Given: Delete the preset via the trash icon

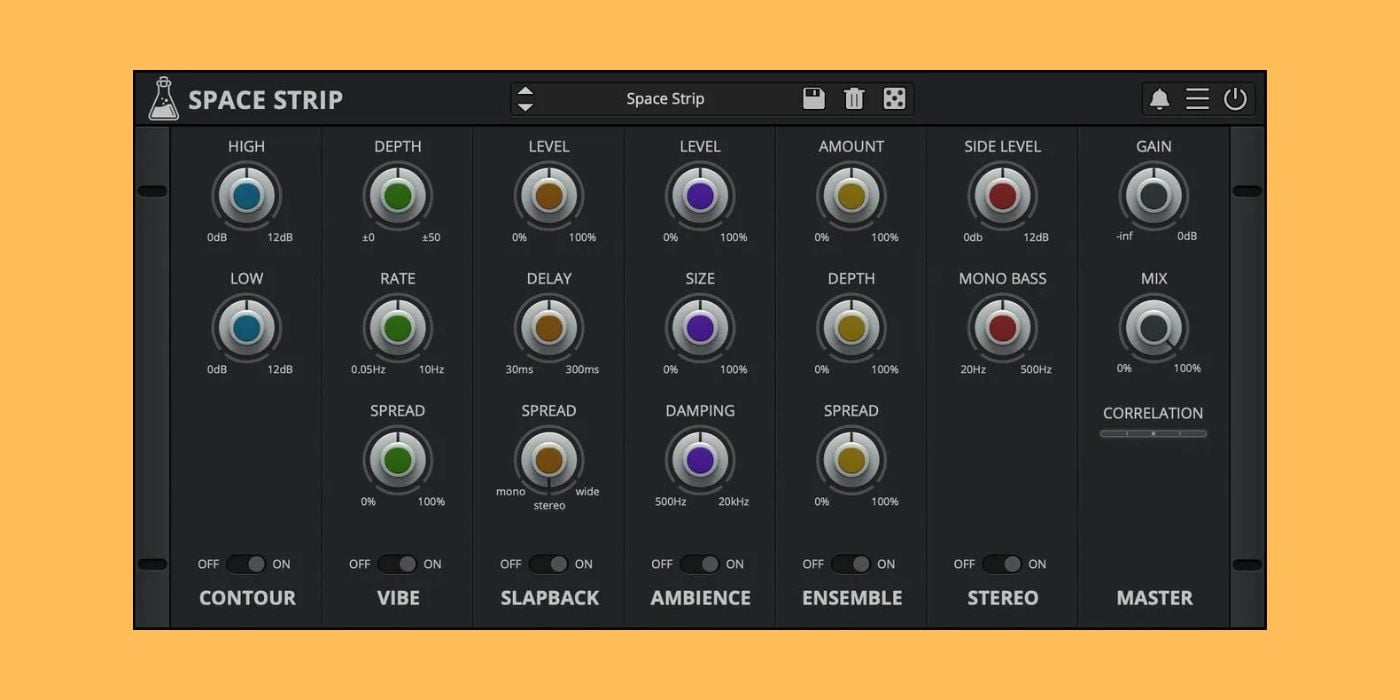Looking at the screenshot, I should pyautogui.click(x=853, y=98).
